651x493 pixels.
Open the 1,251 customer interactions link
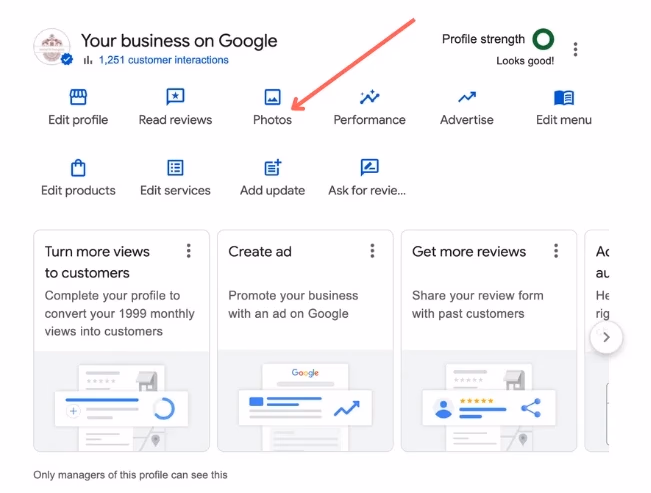pyautogui.click(x=164, y=60)
